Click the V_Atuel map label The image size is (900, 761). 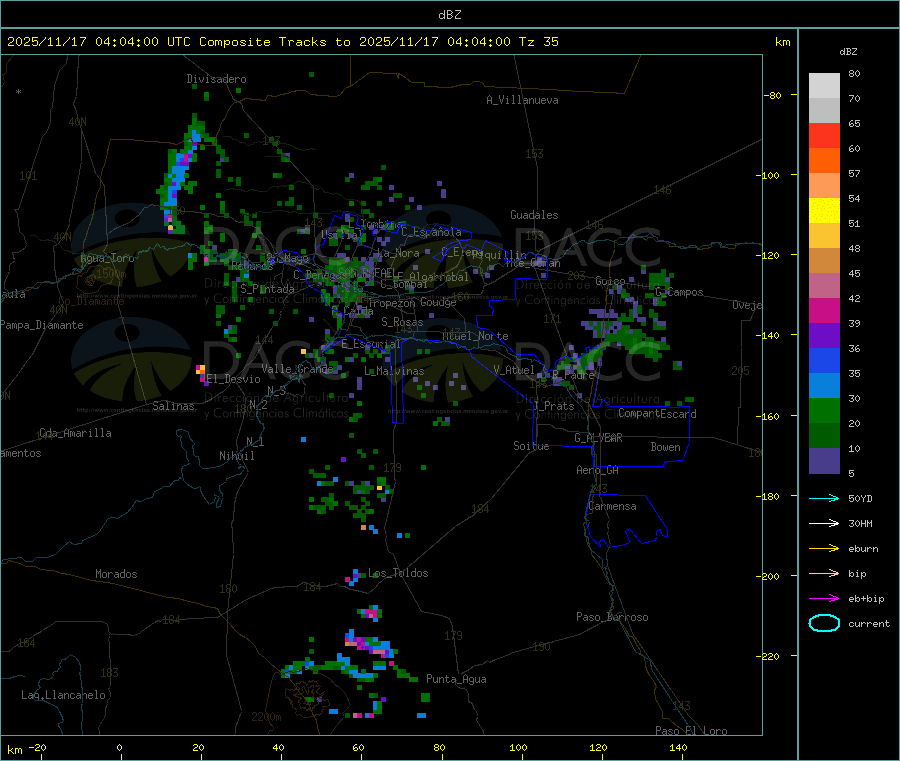(x=514, y=370)
